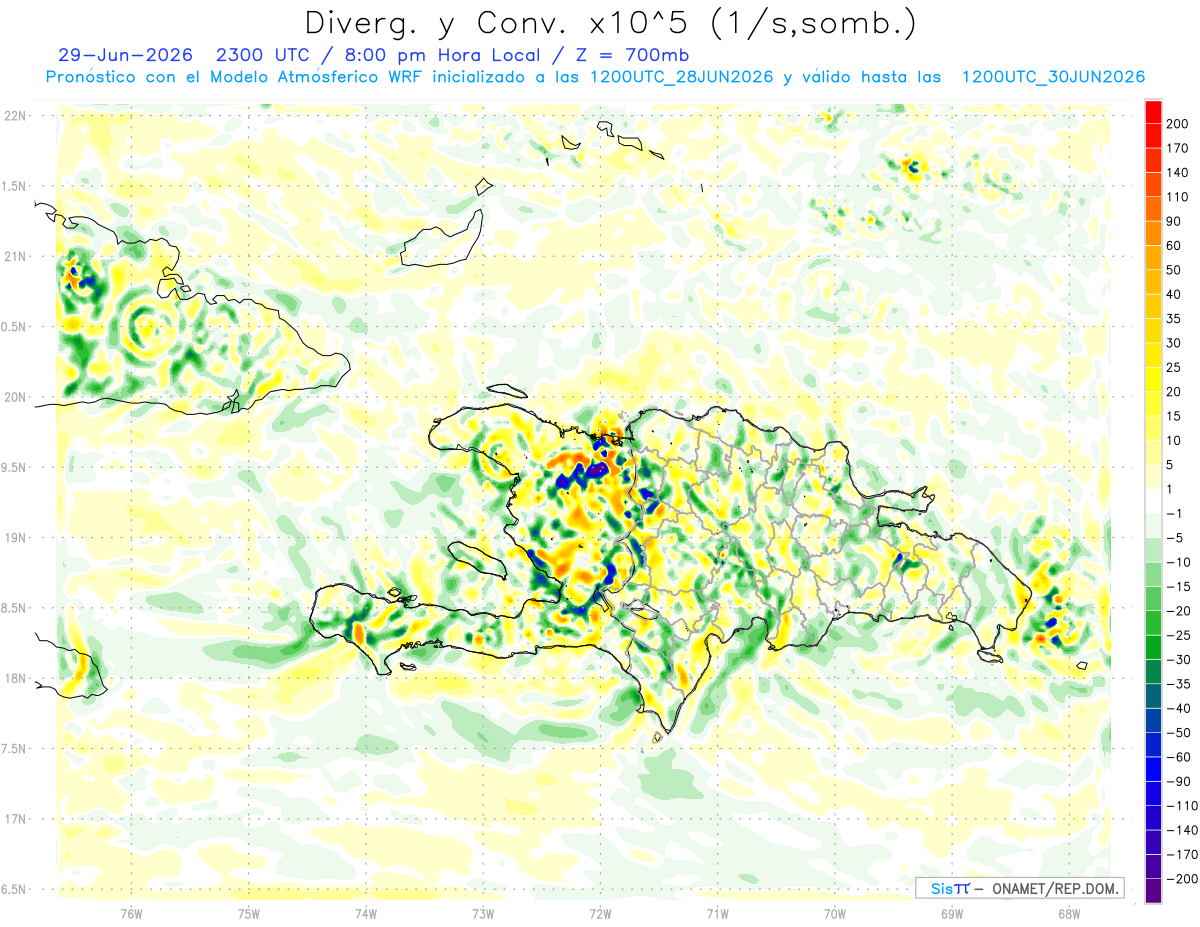The width and height of the screenshot is (1200, 927).
Task: Click the 140 value on the color scale
Action: [x=1179, y=173]
